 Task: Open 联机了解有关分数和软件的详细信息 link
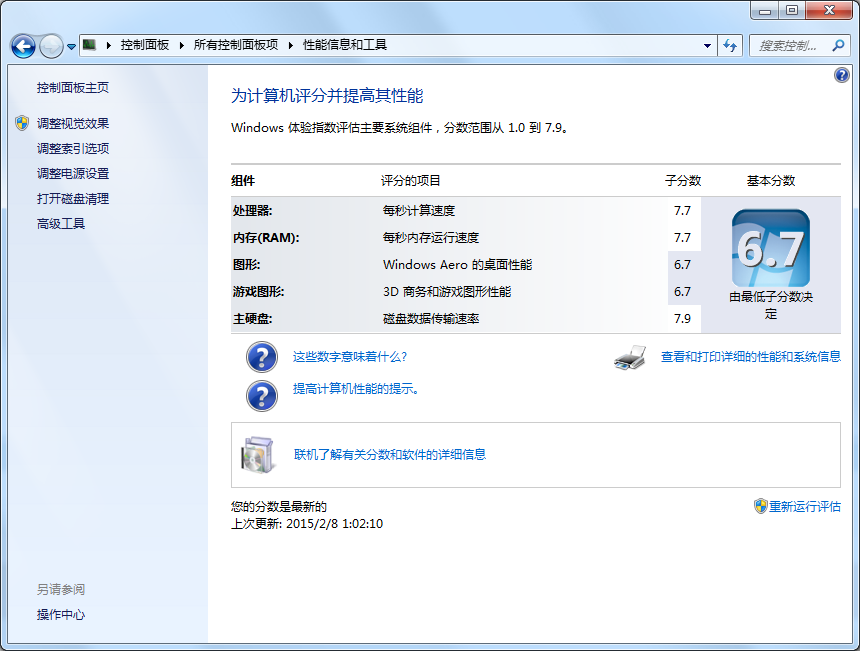point(390,455)
